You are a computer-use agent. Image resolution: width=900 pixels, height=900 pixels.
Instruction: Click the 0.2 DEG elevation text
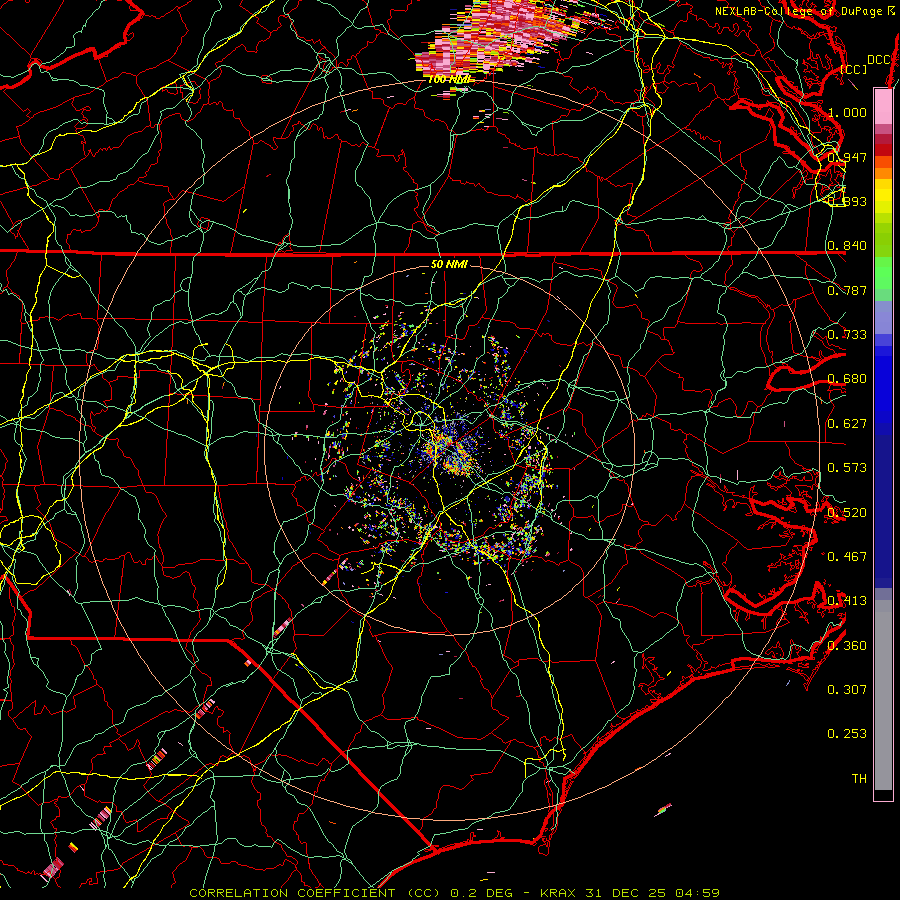click(483, 893)
